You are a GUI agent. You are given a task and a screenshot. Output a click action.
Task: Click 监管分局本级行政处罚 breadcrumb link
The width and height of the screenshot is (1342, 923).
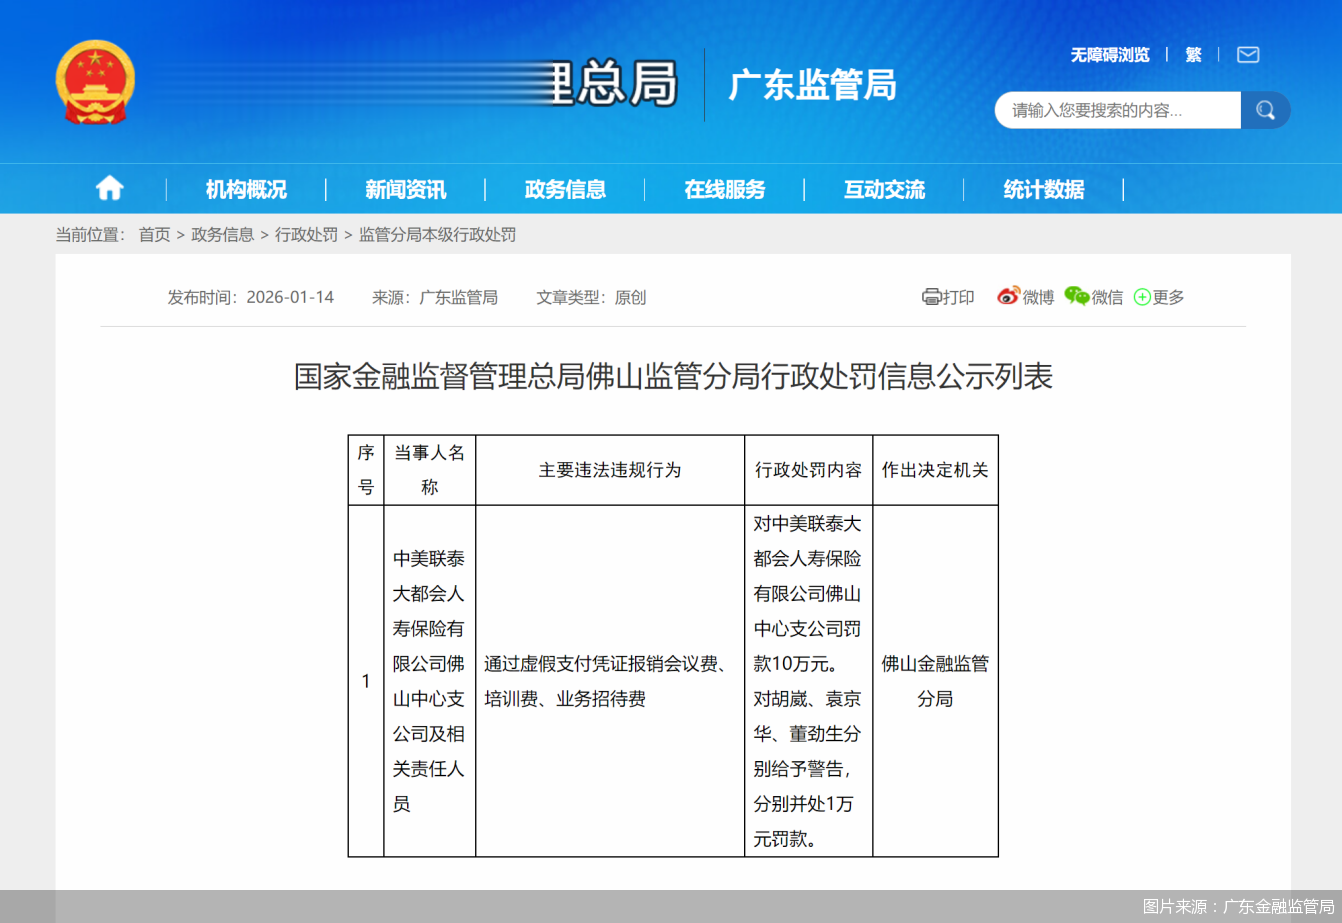(x=437, y=235)
